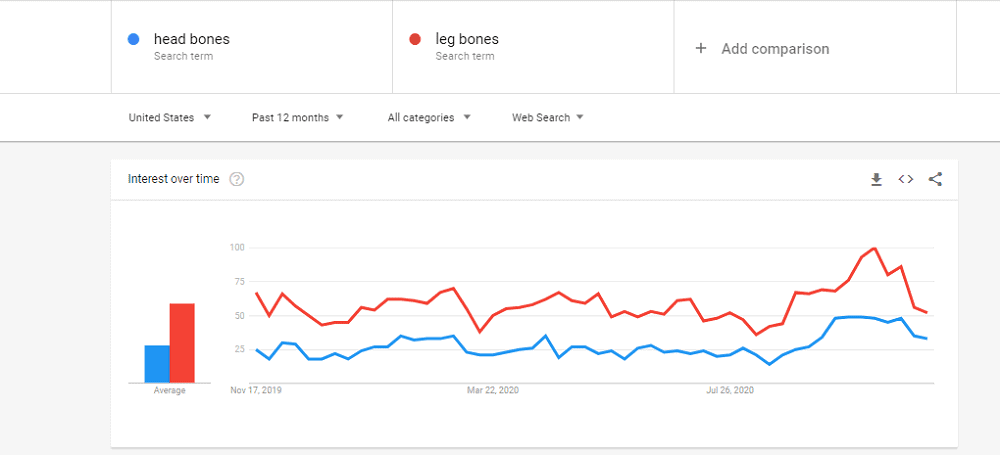Click the peak of the red line
Viewport: 1000px width, 455px height.
(x=874, y=248)
